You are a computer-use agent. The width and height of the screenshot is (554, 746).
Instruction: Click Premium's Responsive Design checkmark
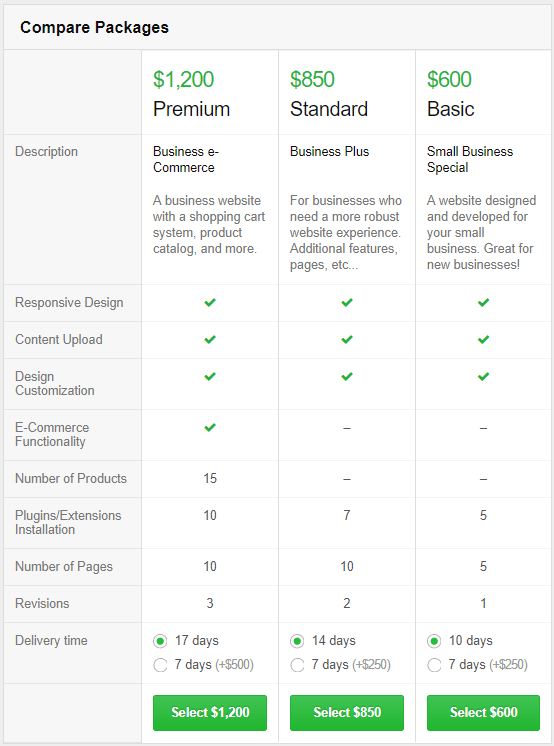[x=210, y=303]
